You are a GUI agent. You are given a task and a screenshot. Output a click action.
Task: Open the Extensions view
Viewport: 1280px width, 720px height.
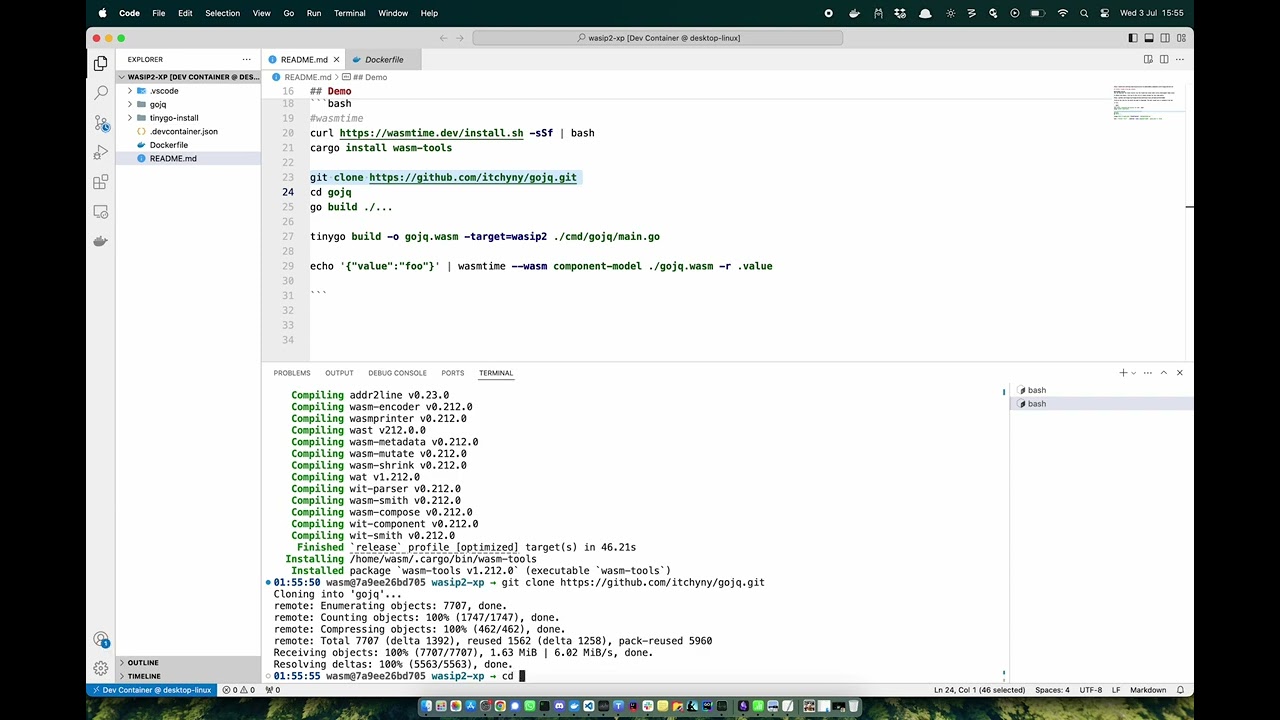[x=101, y=182]
